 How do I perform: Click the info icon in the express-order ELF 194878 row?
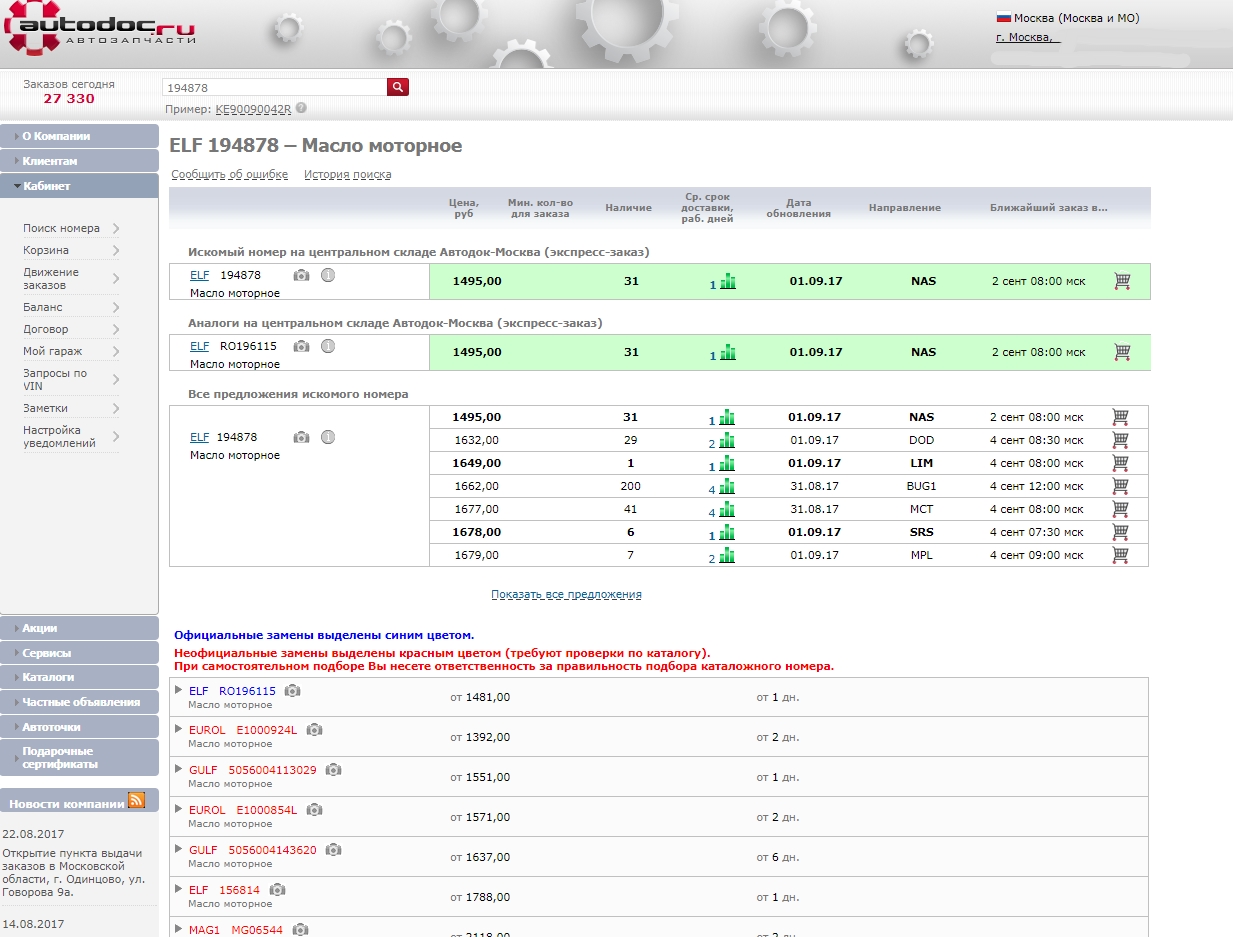click(327, 275)
